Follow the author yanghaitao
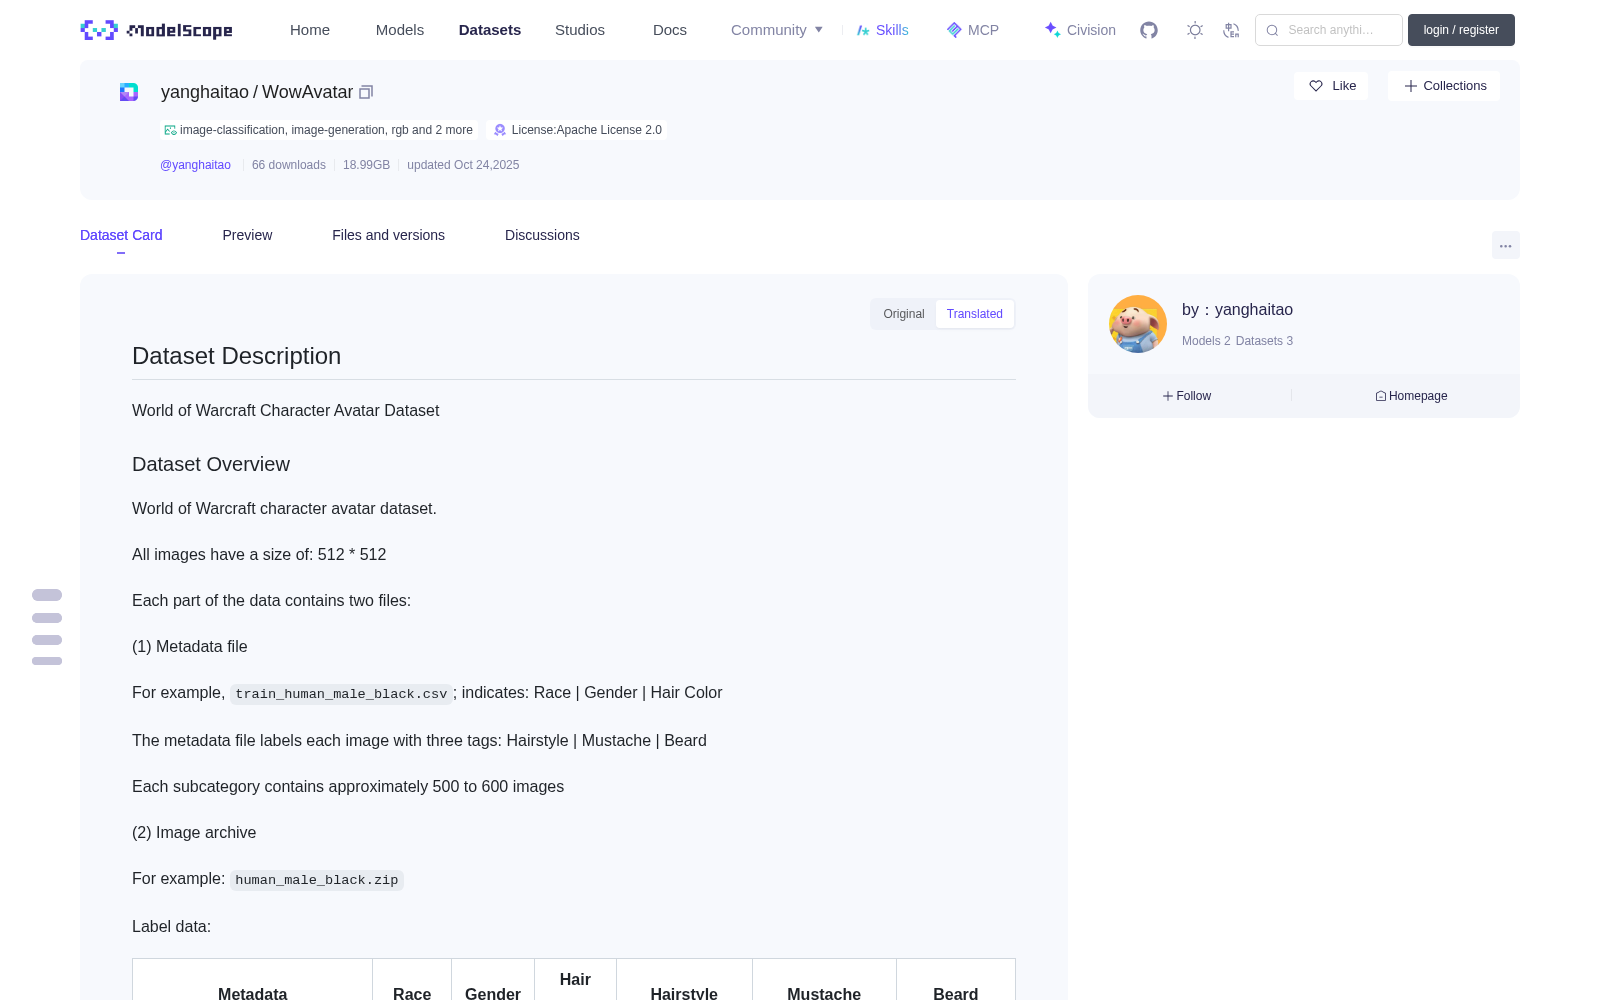The width and height of the screenshot is (1600, 1000). [x=1187, y=396]
